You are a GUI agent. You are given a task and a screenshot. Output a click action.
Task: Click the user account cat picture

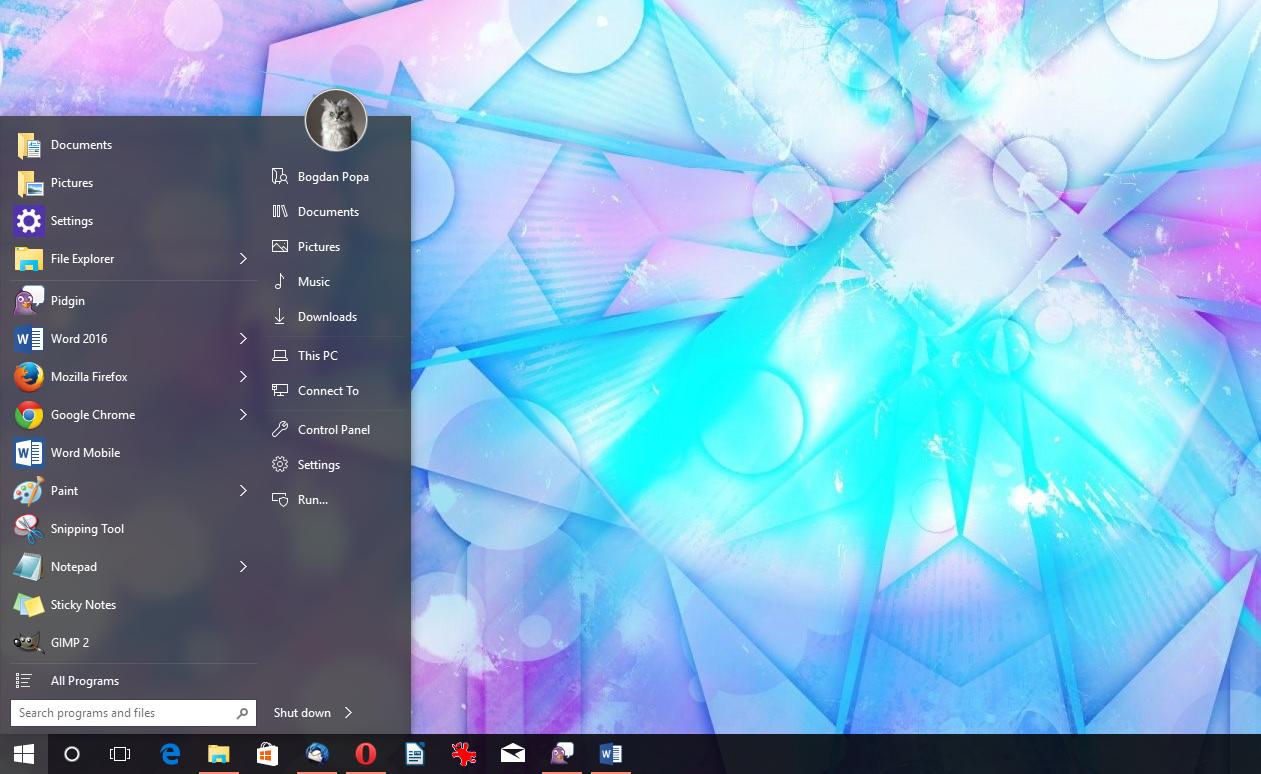click(336, 120)
